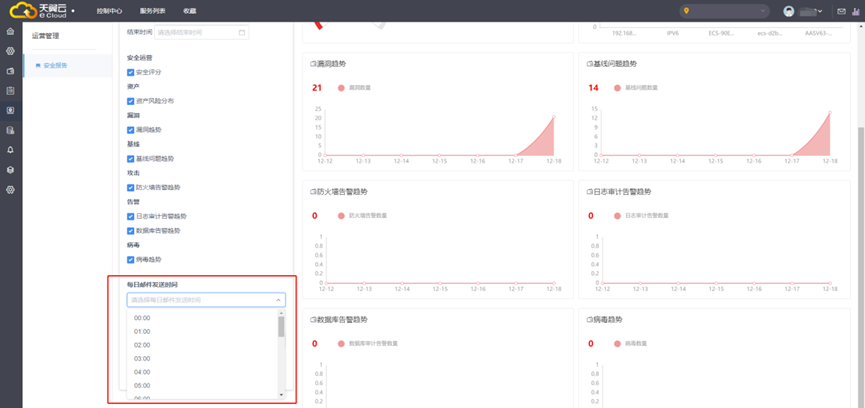Click the bar chart icon in the top bar
Viewport: 865px width, 408px height.
856,11
